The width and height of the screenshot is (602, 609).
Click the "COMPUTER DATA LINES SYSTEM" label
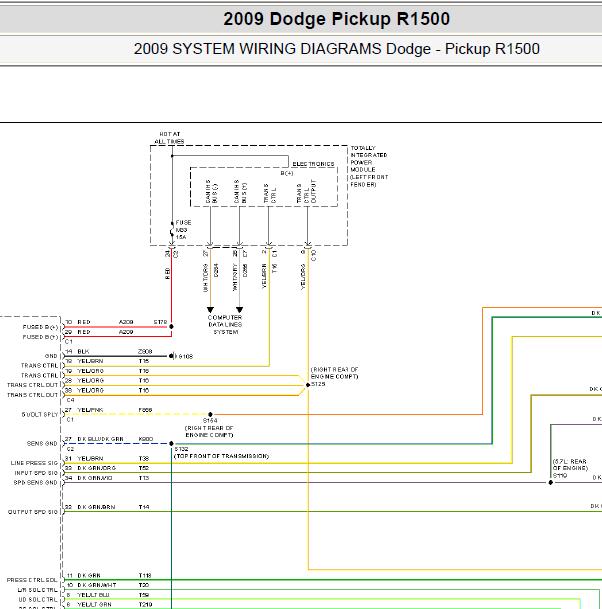click(225, 325)
